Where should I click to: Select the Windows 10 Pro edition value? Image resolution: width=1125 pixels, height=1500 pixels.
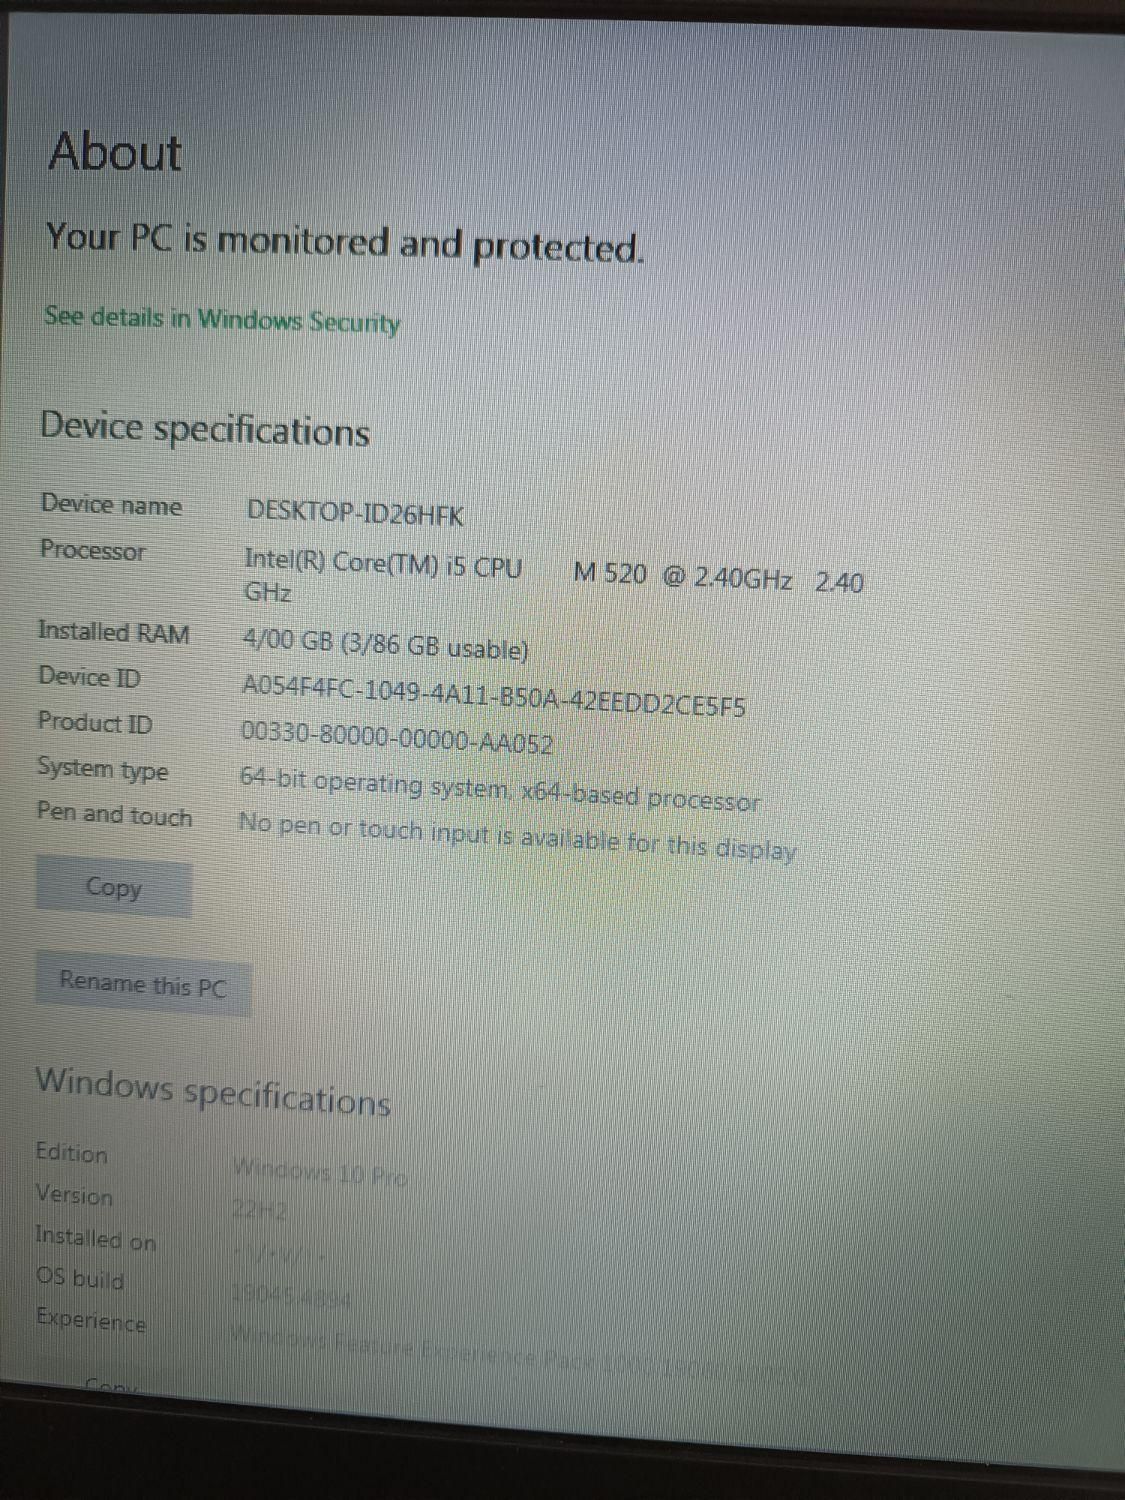[x=319, y=1171]
